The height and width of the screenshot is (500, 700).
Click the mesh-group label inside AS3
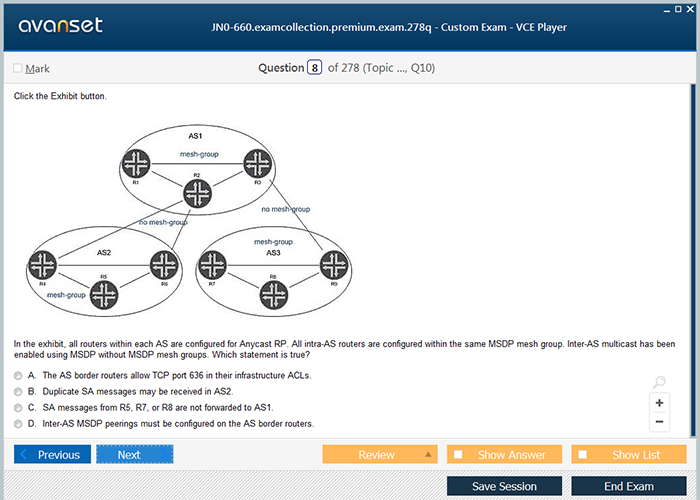pos(273,242)
